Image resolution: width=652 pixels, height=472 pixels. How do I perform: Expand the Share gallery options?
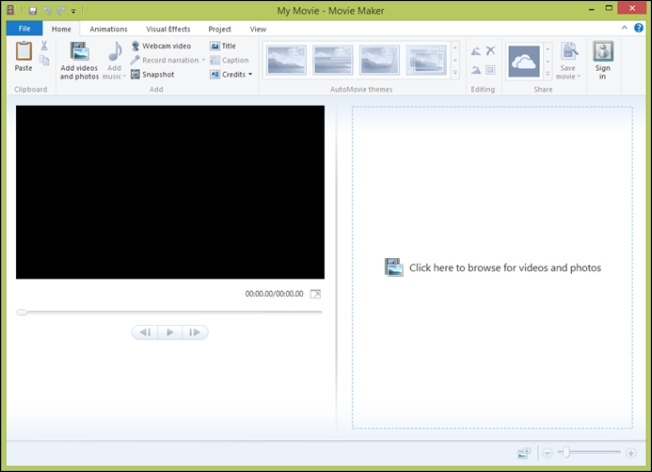(548, 74)
